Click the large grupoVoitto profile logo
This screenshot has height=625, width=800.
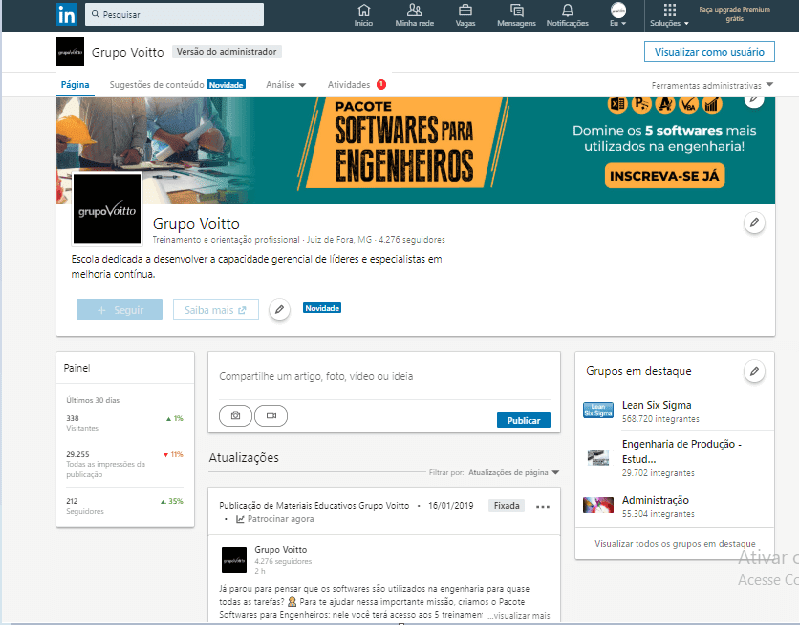pyautogui.click(x=107, y=209)
